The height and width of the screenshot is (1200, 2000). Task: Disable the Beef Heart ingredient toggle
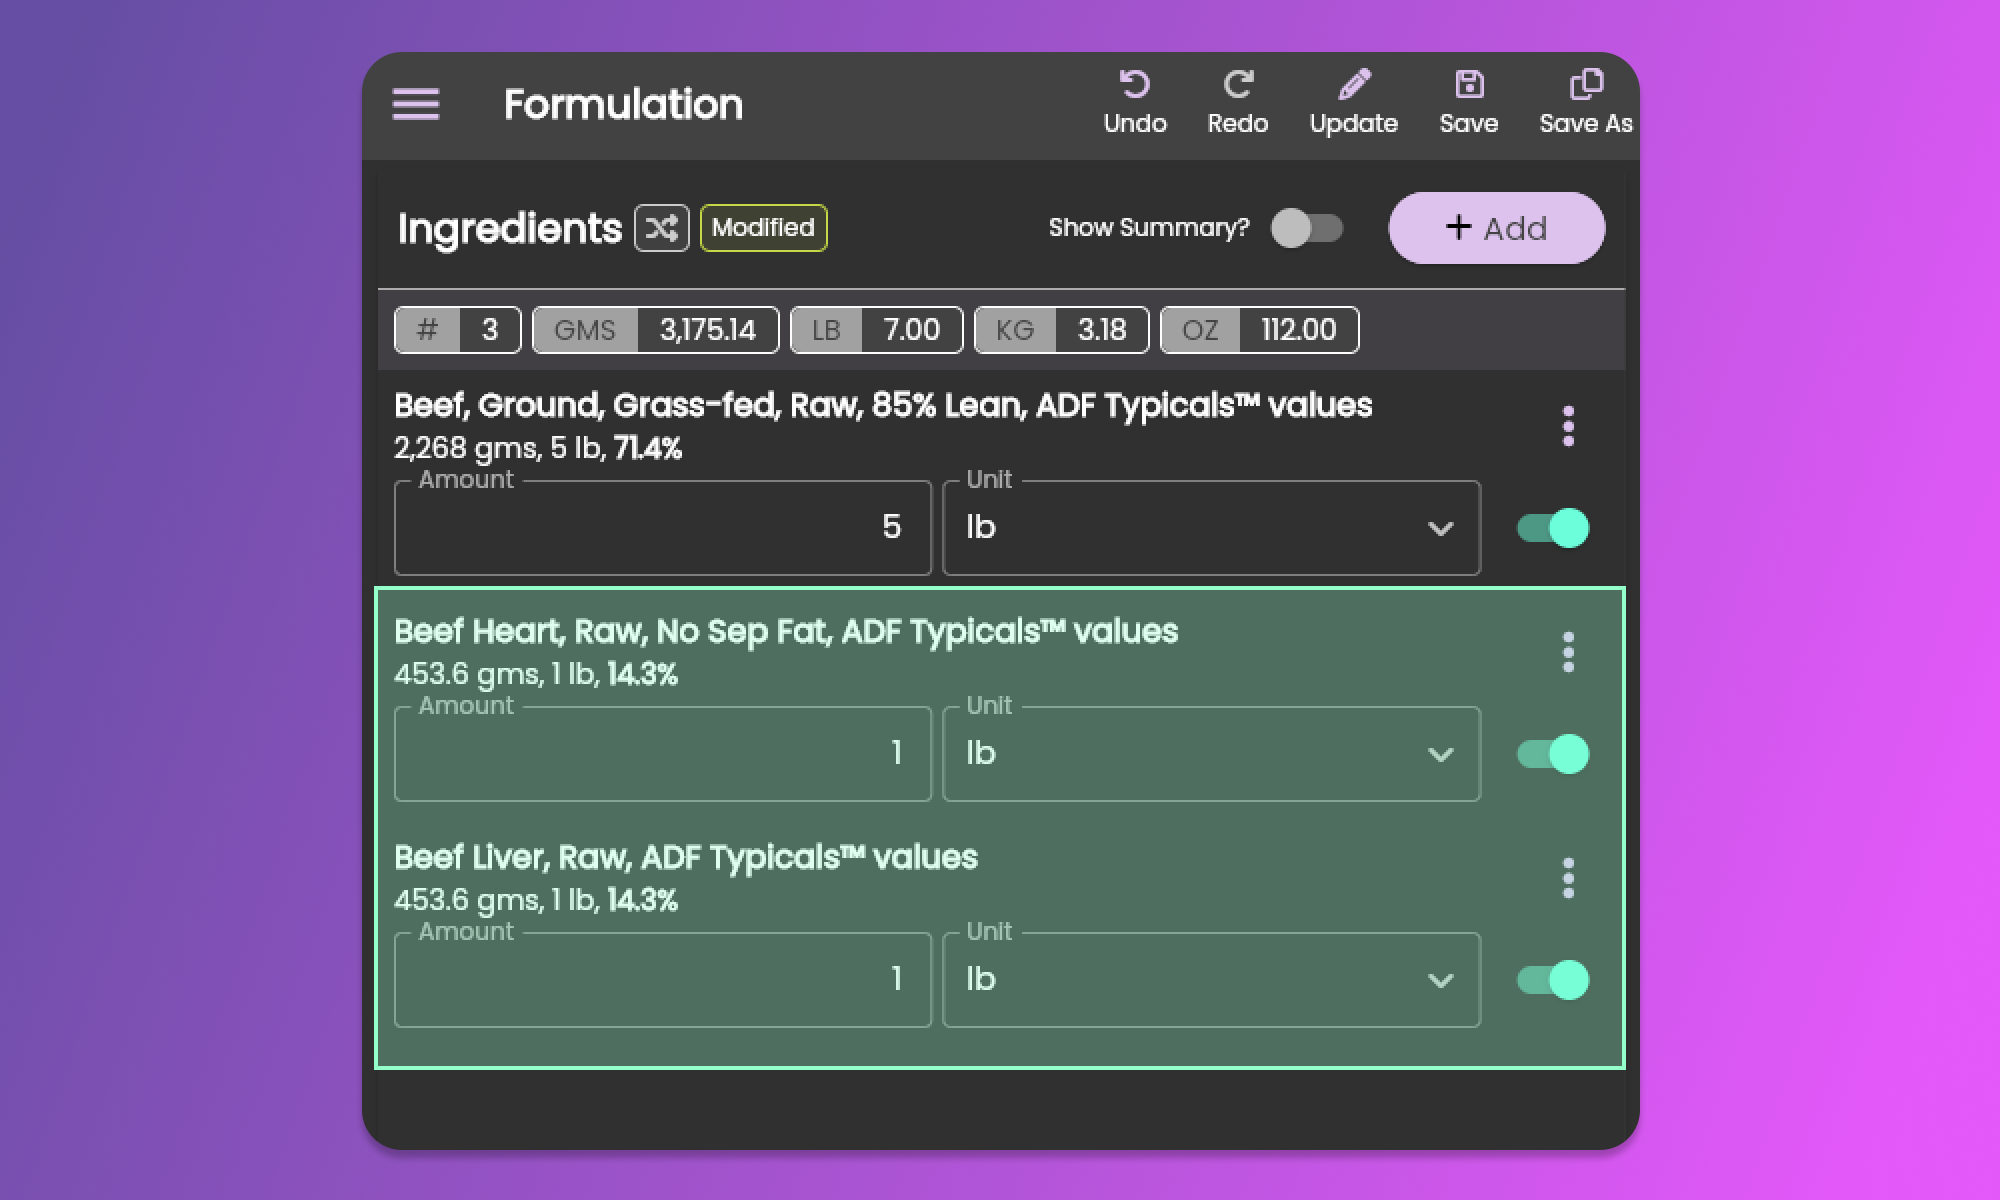(1552, 754)
